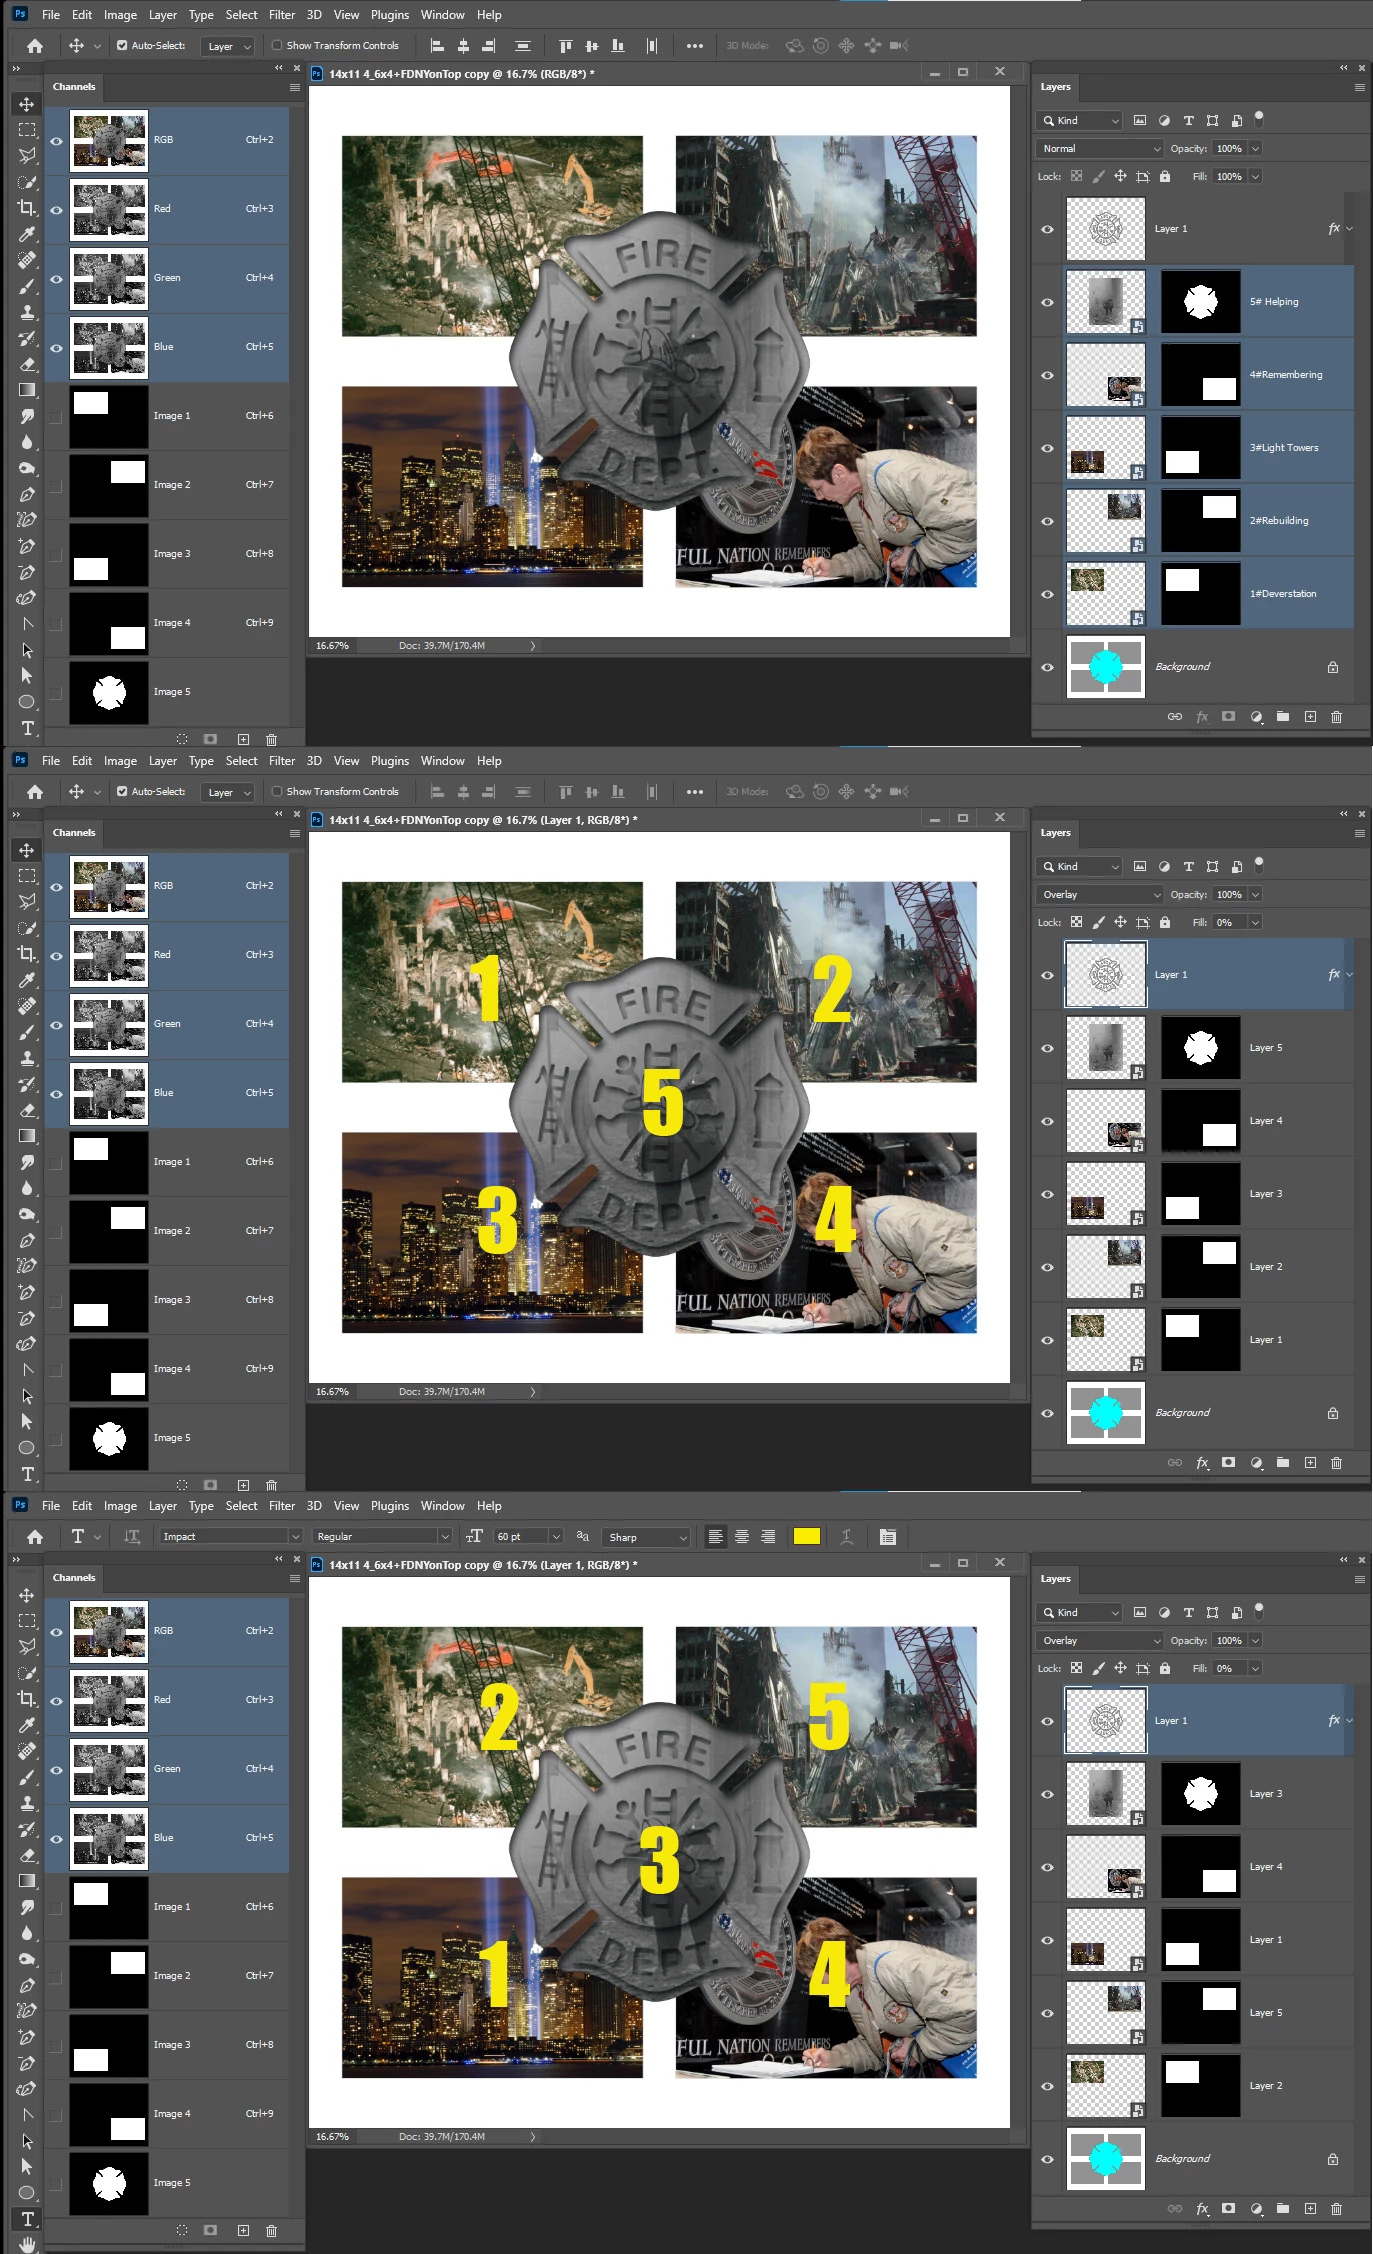This screenshot has height=2254, width=1373.
Task: Click Create warped text icon
Action: click(847, 1536)
